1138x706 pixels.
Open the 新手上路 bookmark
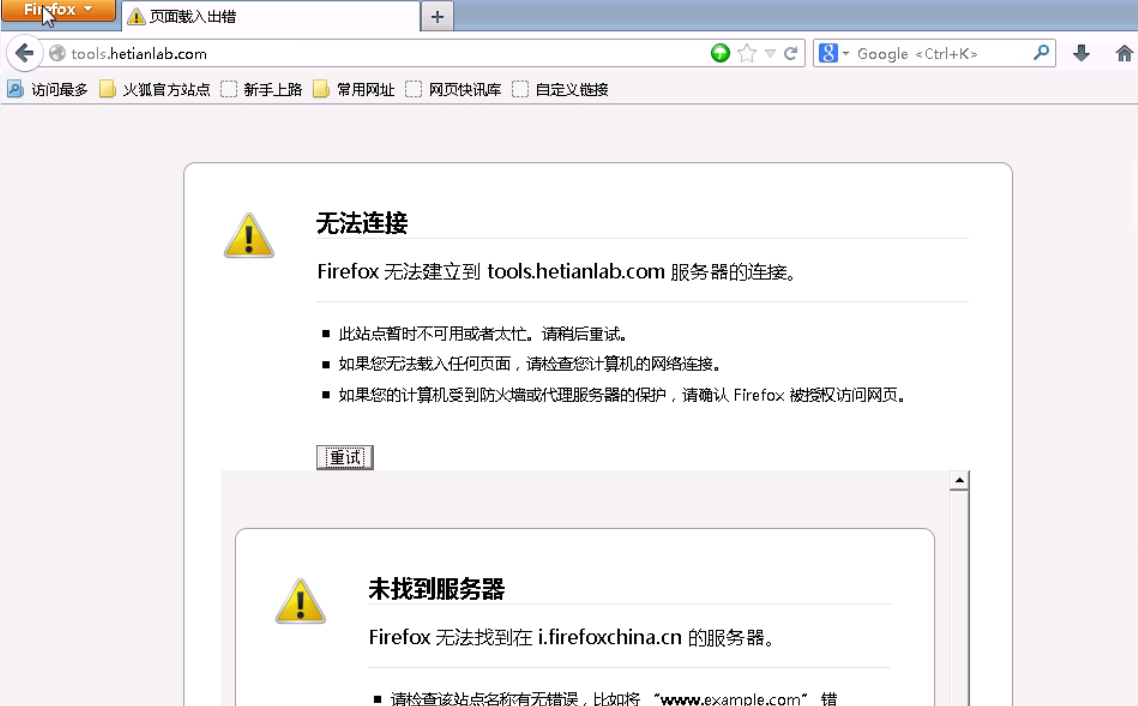pyautogui.click(x=261, y=89)
